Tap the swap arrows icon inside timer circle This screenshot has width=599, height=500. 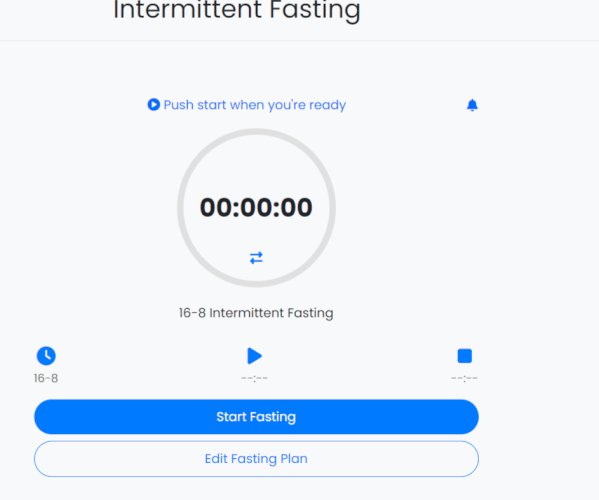(256, 258)
